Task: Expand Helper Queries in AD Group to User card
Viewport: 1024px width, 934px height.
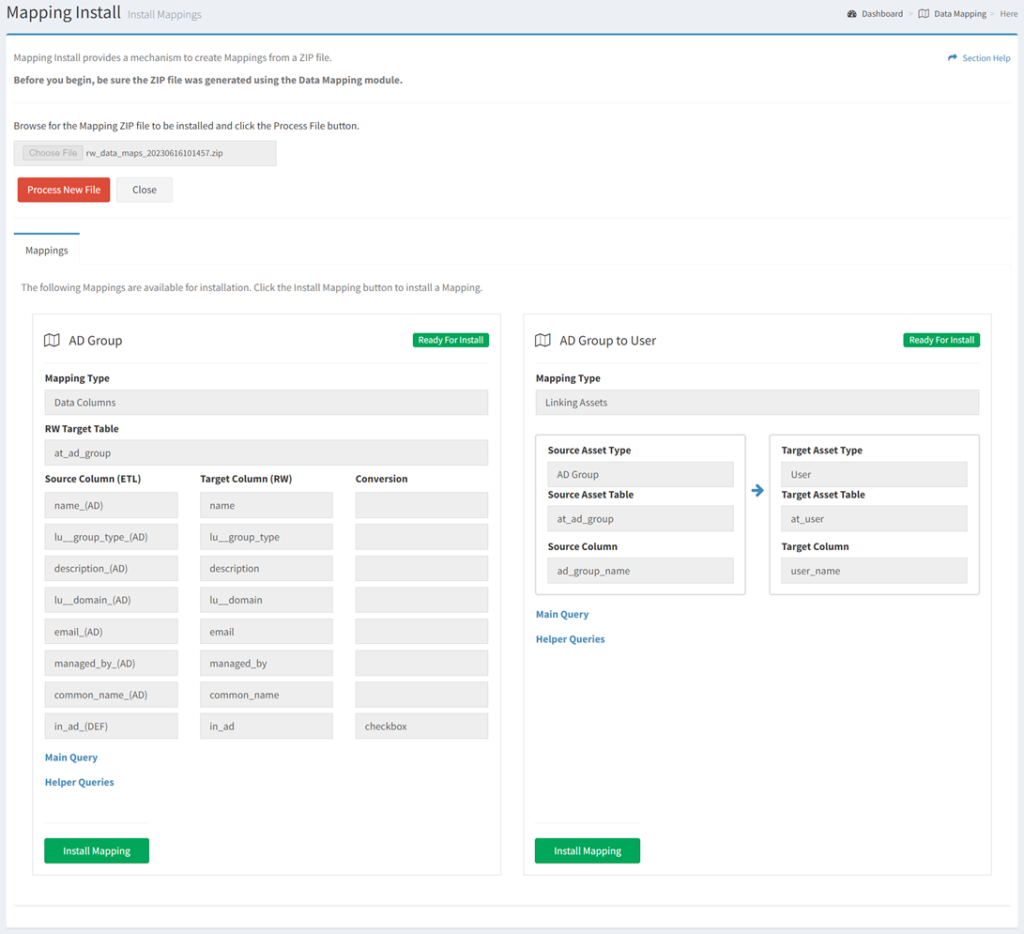Action: pos(570,638)
